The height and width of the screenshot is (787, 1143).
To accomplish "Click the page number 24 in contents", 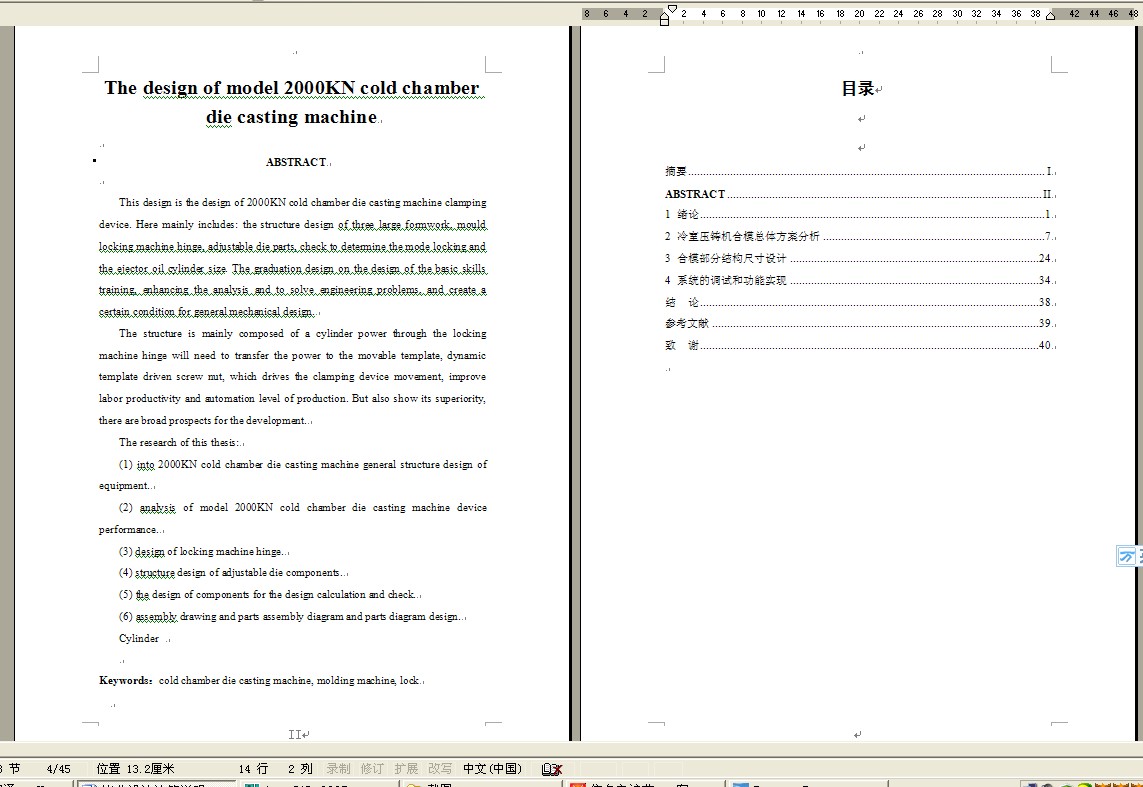I will click(x=1045, y=258).
